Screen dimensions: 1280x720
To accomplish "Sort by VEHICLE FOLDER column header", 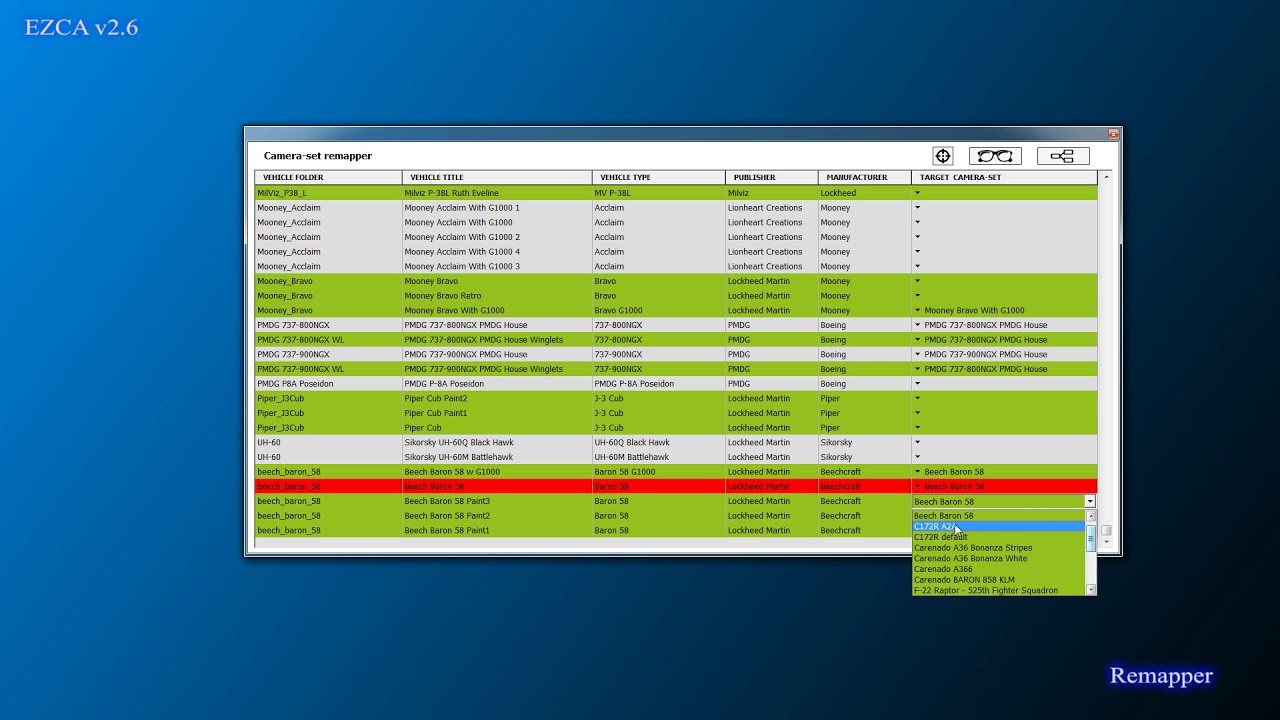I will point(328,177).
